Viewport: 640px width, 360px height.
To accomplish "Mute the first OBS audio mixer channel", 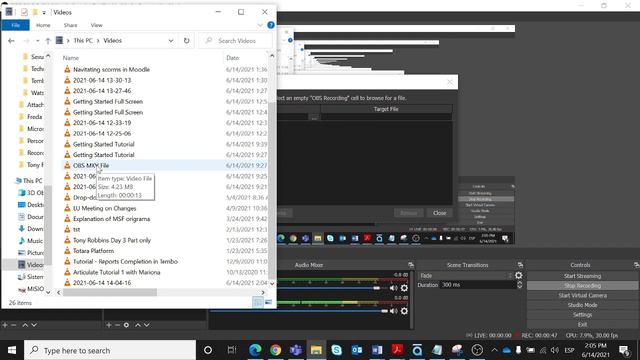I will [x=393, y=288].
